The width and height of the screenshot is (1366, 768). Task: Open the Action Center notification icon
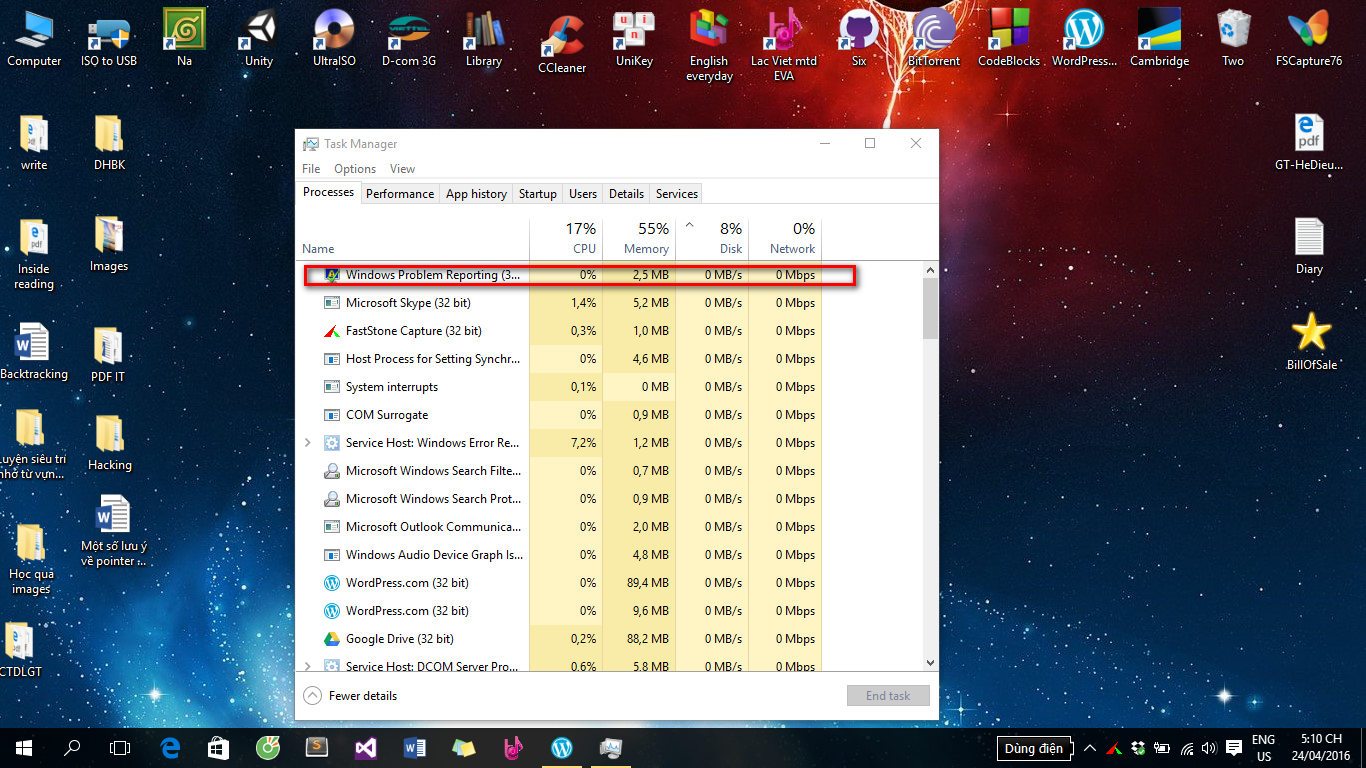tap(1234, 748)
